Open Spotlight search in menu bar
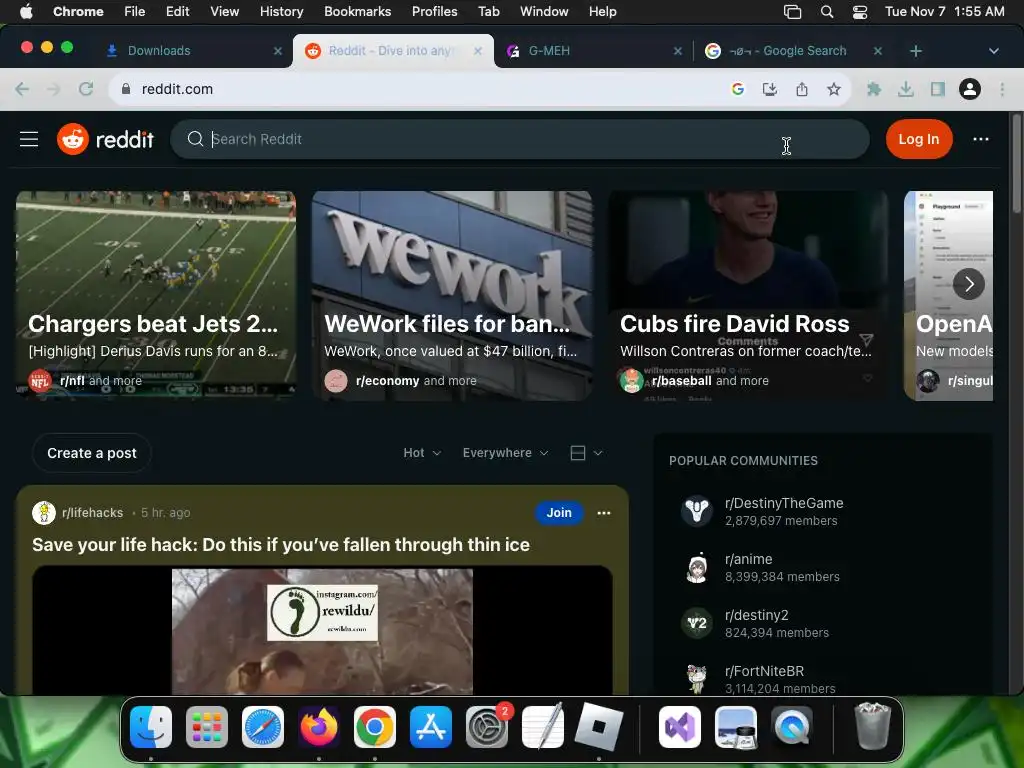1024x768 pixels. tap(827, 12)
